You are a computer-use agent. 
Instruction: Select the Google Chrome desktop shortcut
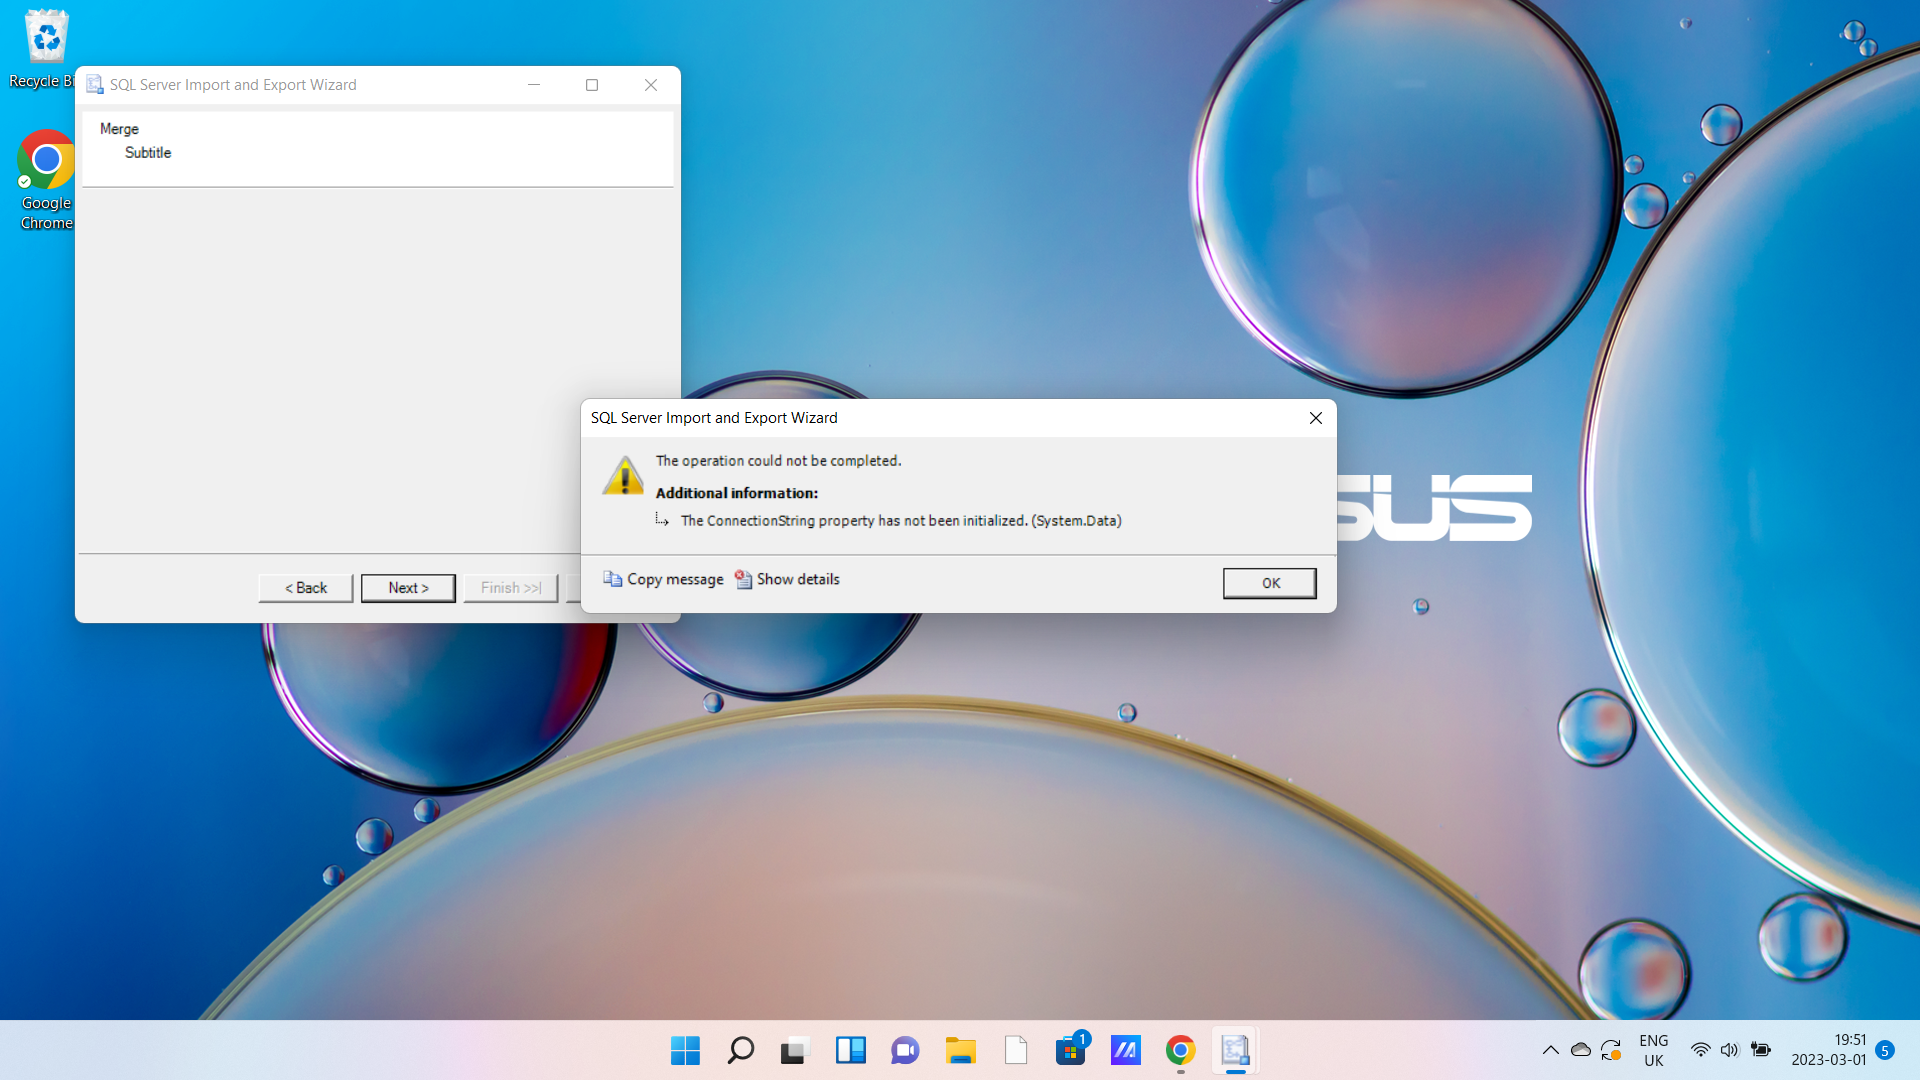46,180
